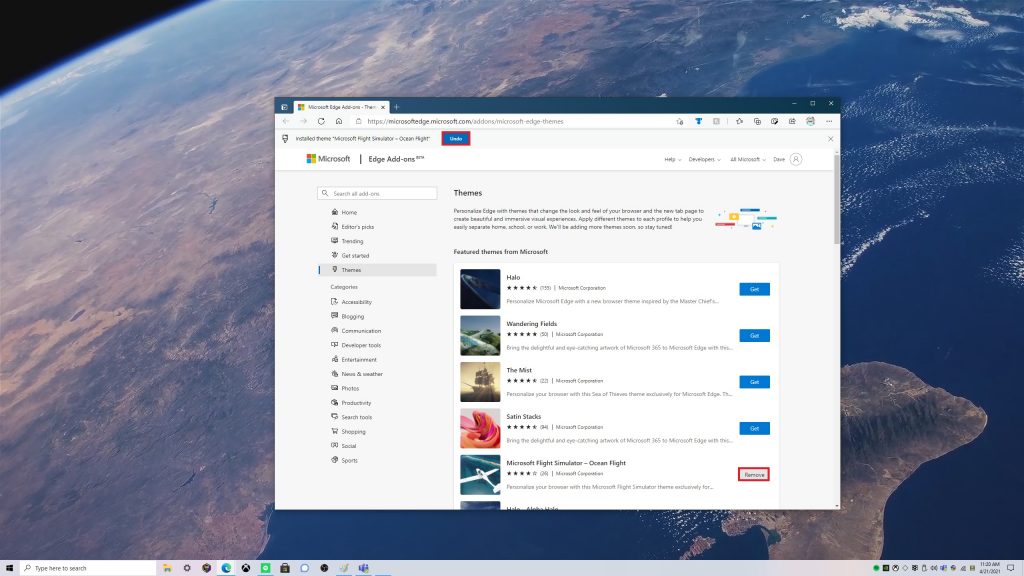This screenshot has height=576, width=1024.
Task: Open vertical tabs actions menu icon
Action: 284,107
